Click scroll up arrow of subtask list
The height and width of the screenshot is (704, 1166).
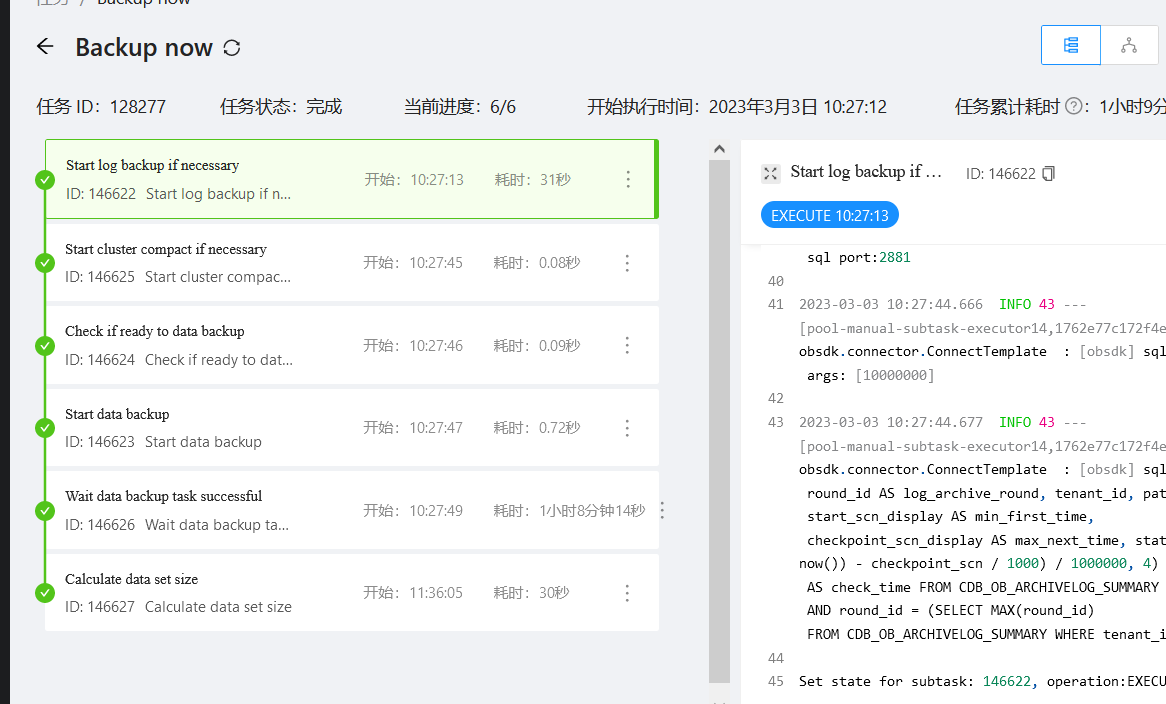[x=719, y=149]
